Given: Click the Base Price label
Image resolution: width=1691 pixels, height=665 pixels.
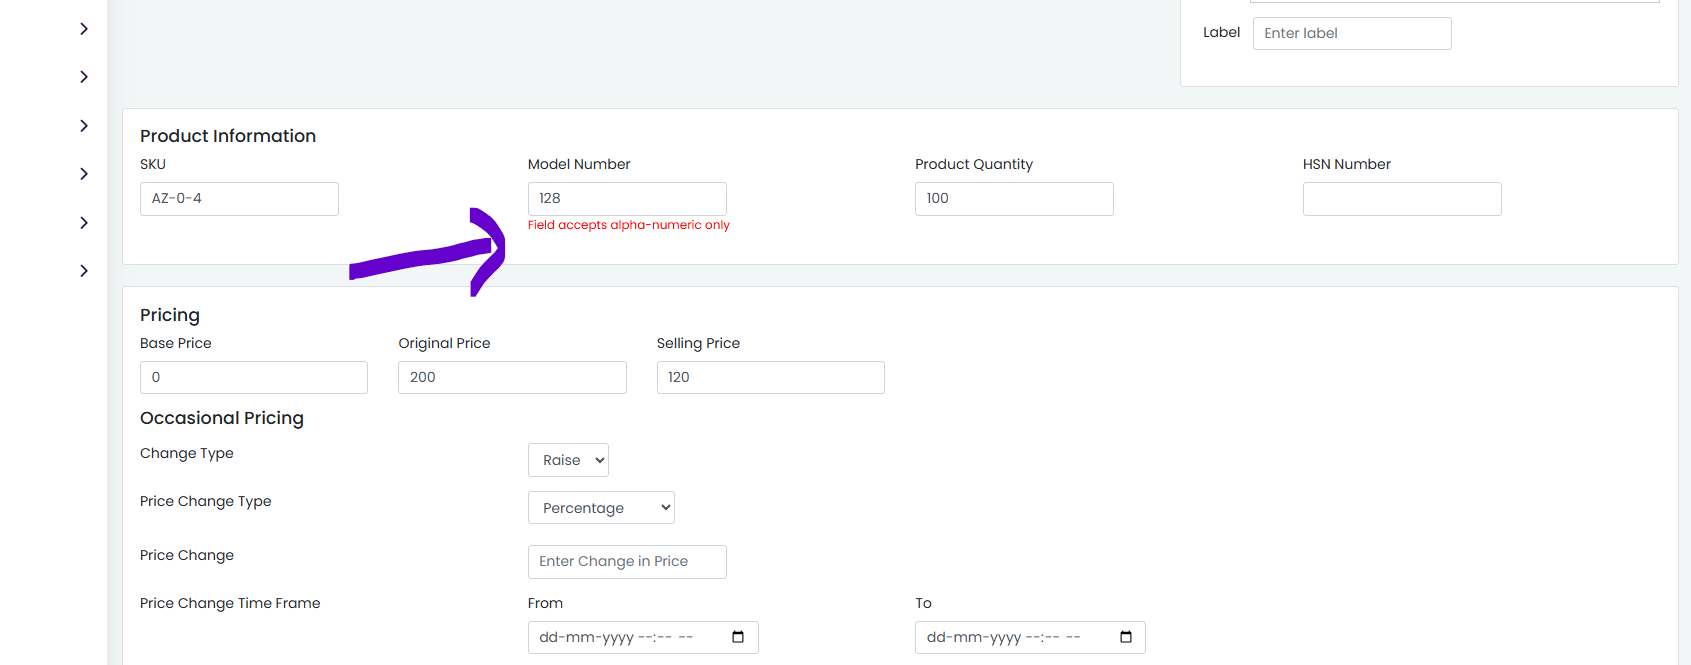Looking at the screenshot, I should [176, 343].
